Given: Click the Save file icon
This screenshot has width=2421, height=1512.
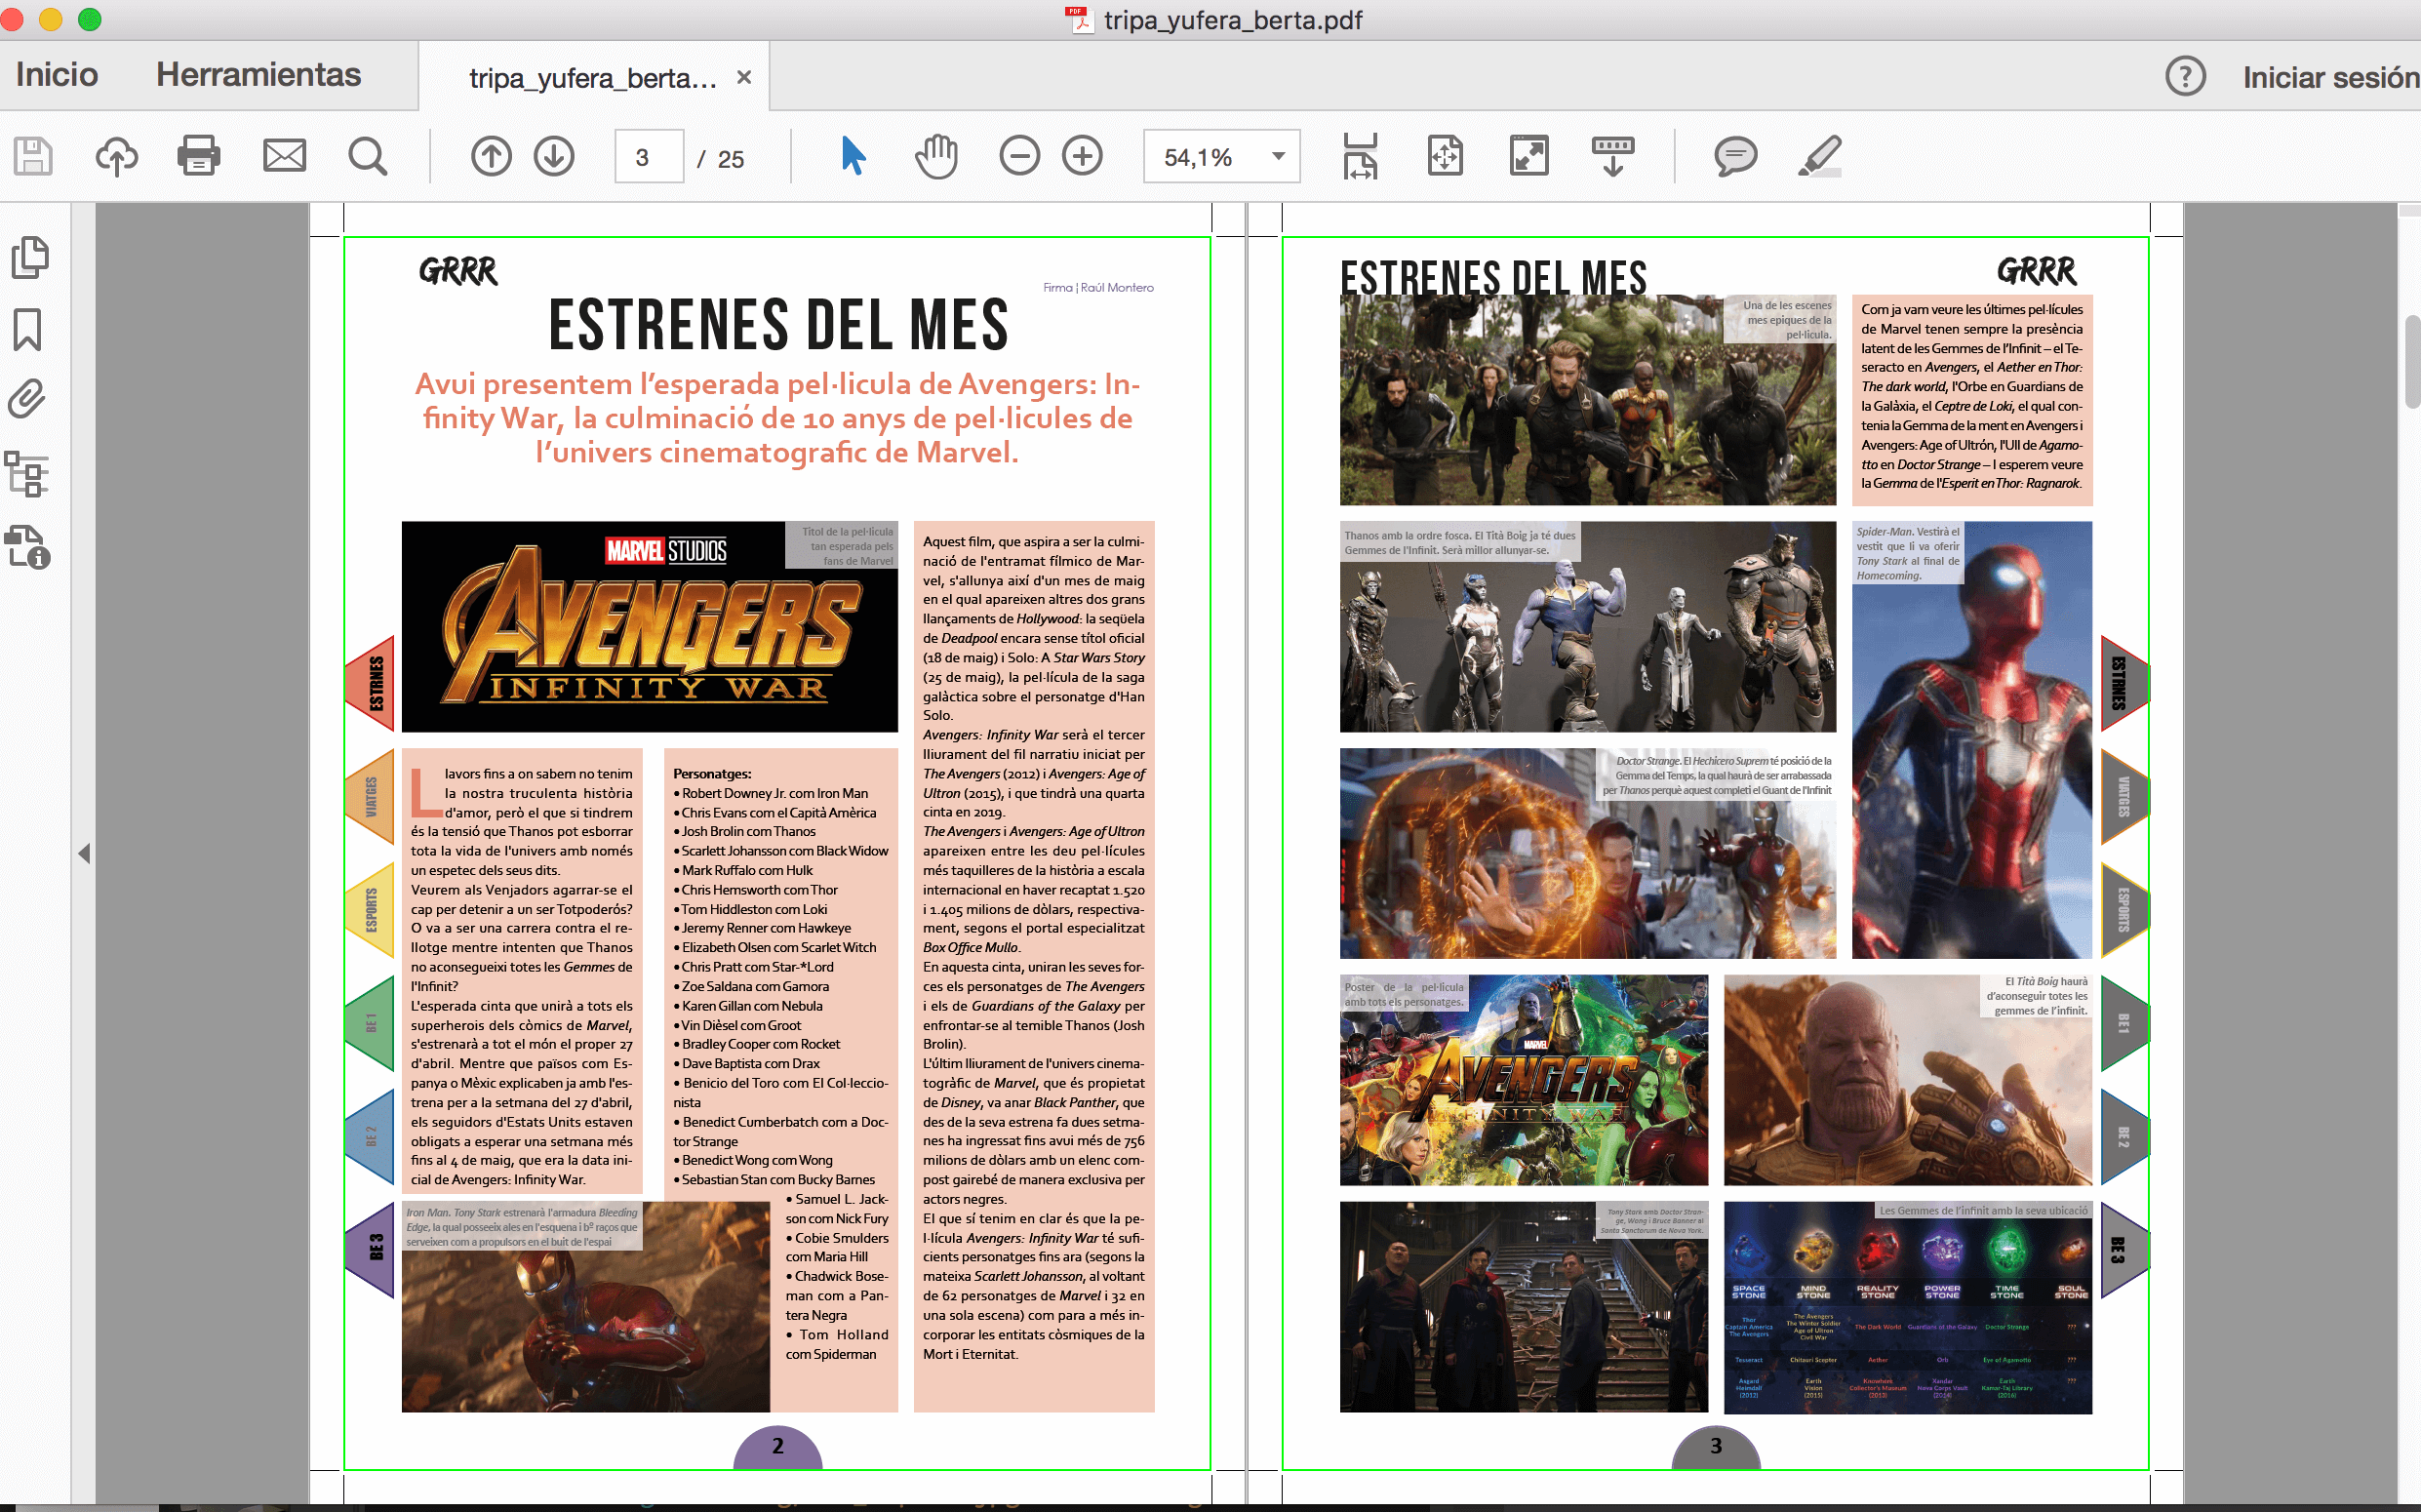Looking at the screenshot, I should pyautogui.click(x=33, y=157).
